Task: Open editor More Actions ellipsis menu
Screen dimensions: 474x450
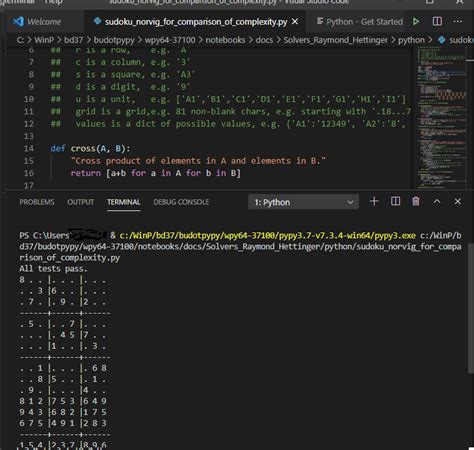Action: pos(458,22)
